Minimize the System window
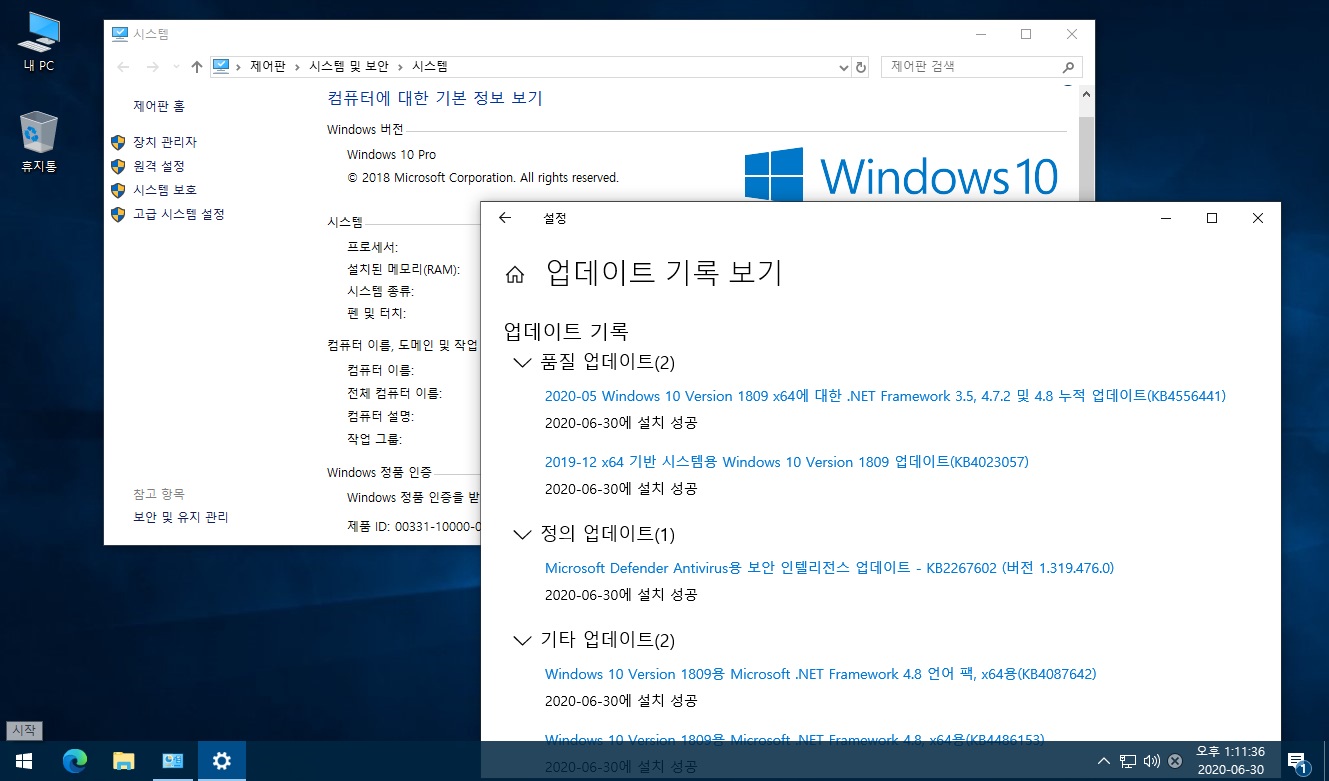1329x781 pixels. point(980,34)
